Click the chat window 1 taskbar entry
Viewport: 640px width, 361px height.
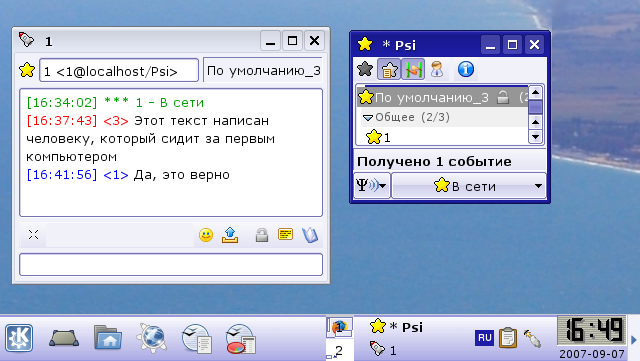pyautogui.click(x=383, y=350)
